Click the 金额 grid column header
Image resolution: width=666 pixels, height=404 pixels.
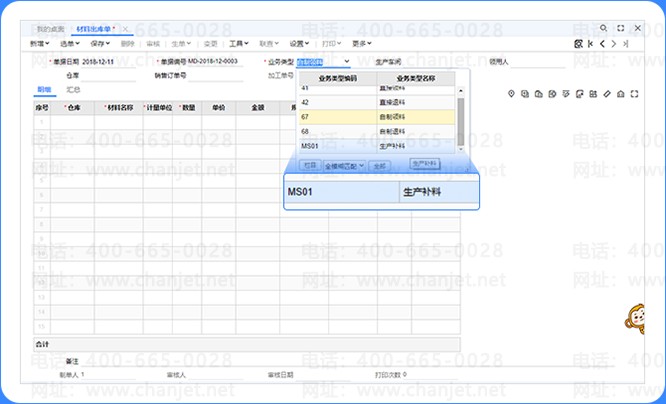point(258,108)
